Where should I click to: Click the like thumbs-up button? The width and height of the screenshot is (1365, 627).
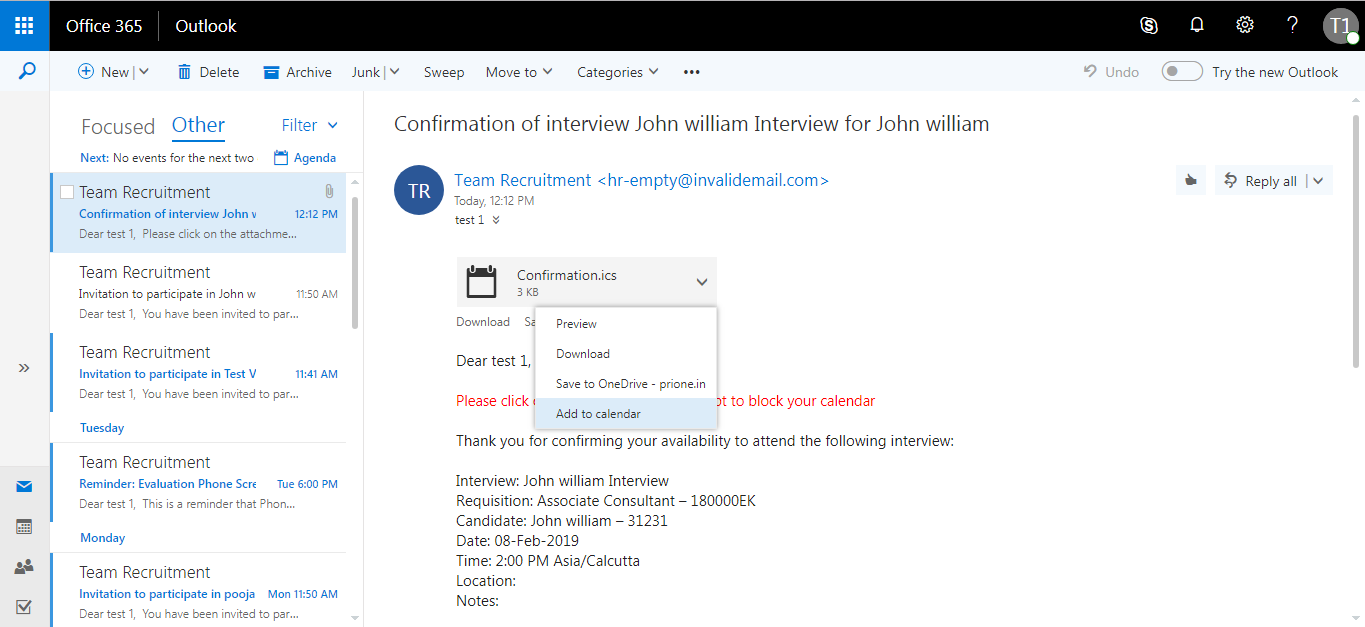point(1191,181)
